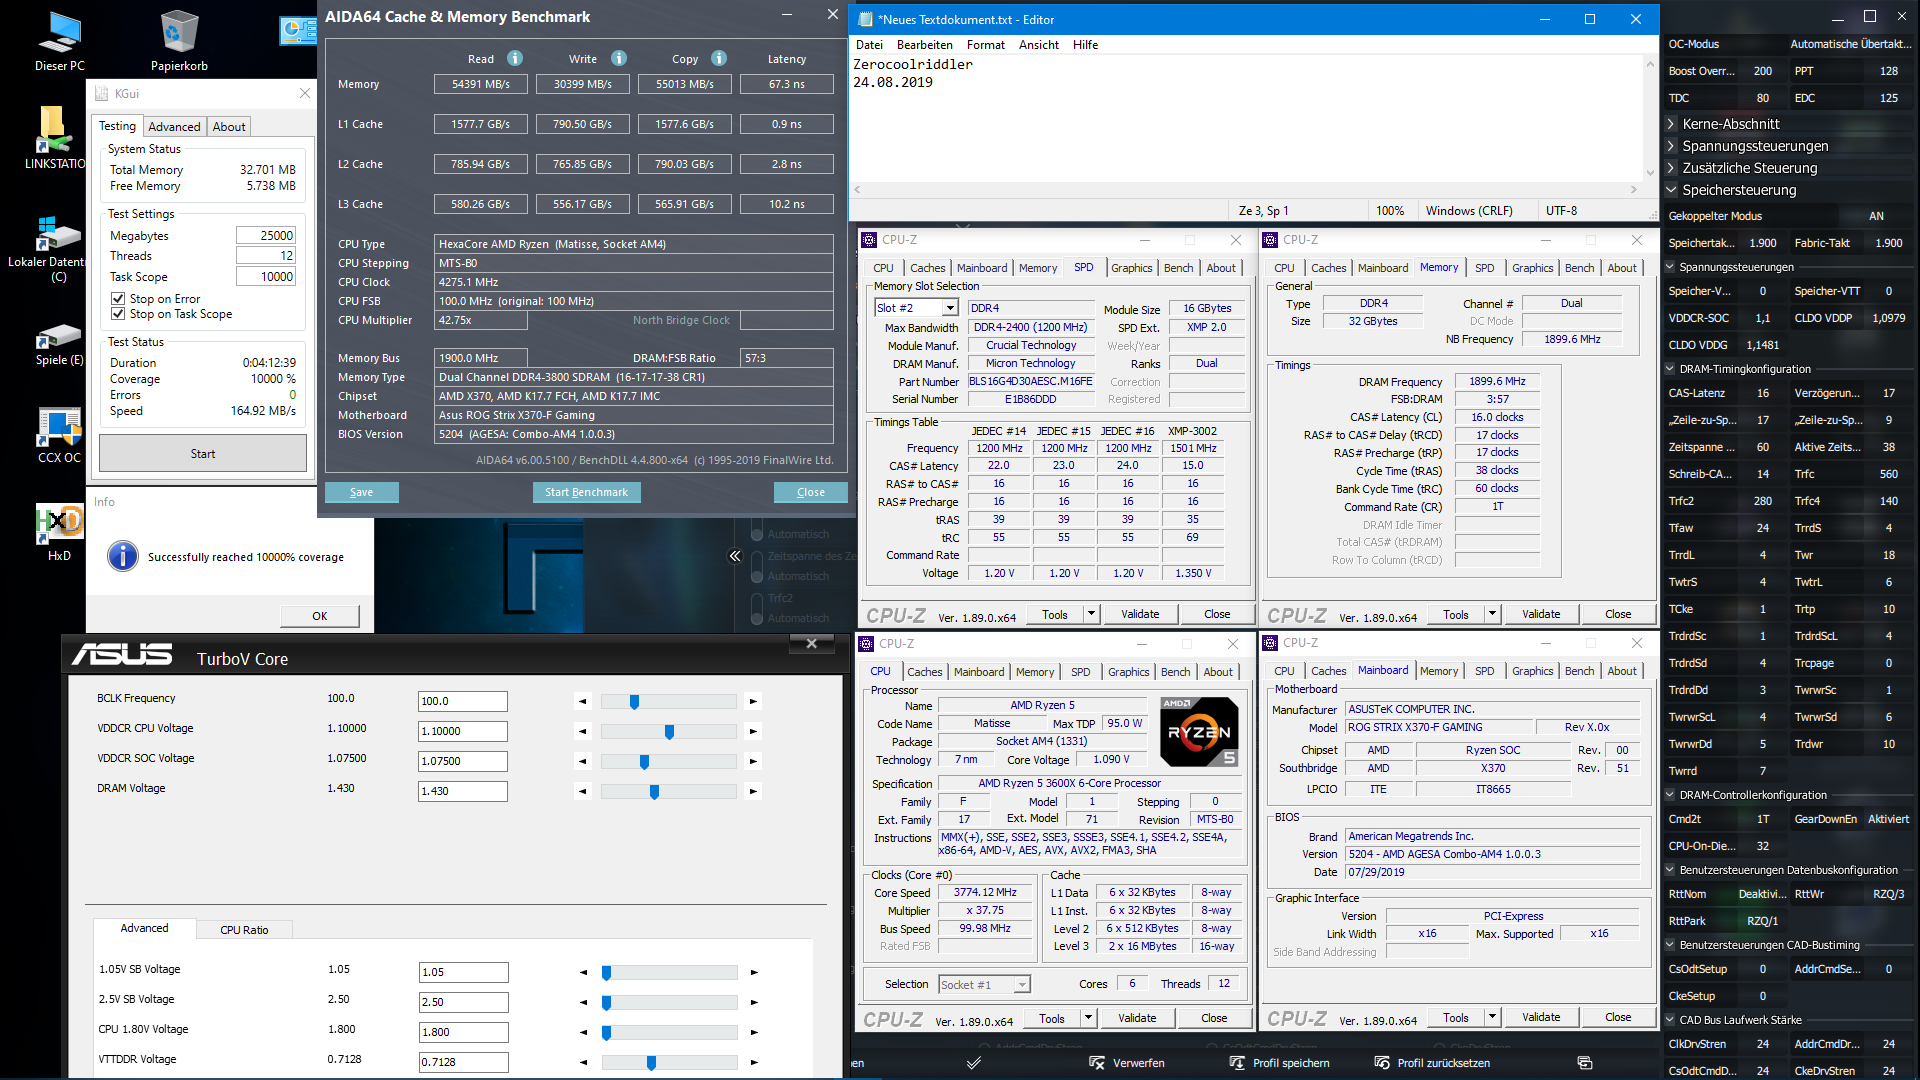Adjust the DRAM Voltage slider
This screenshot has width=1920, height=1080.
(x=654, y=792)
